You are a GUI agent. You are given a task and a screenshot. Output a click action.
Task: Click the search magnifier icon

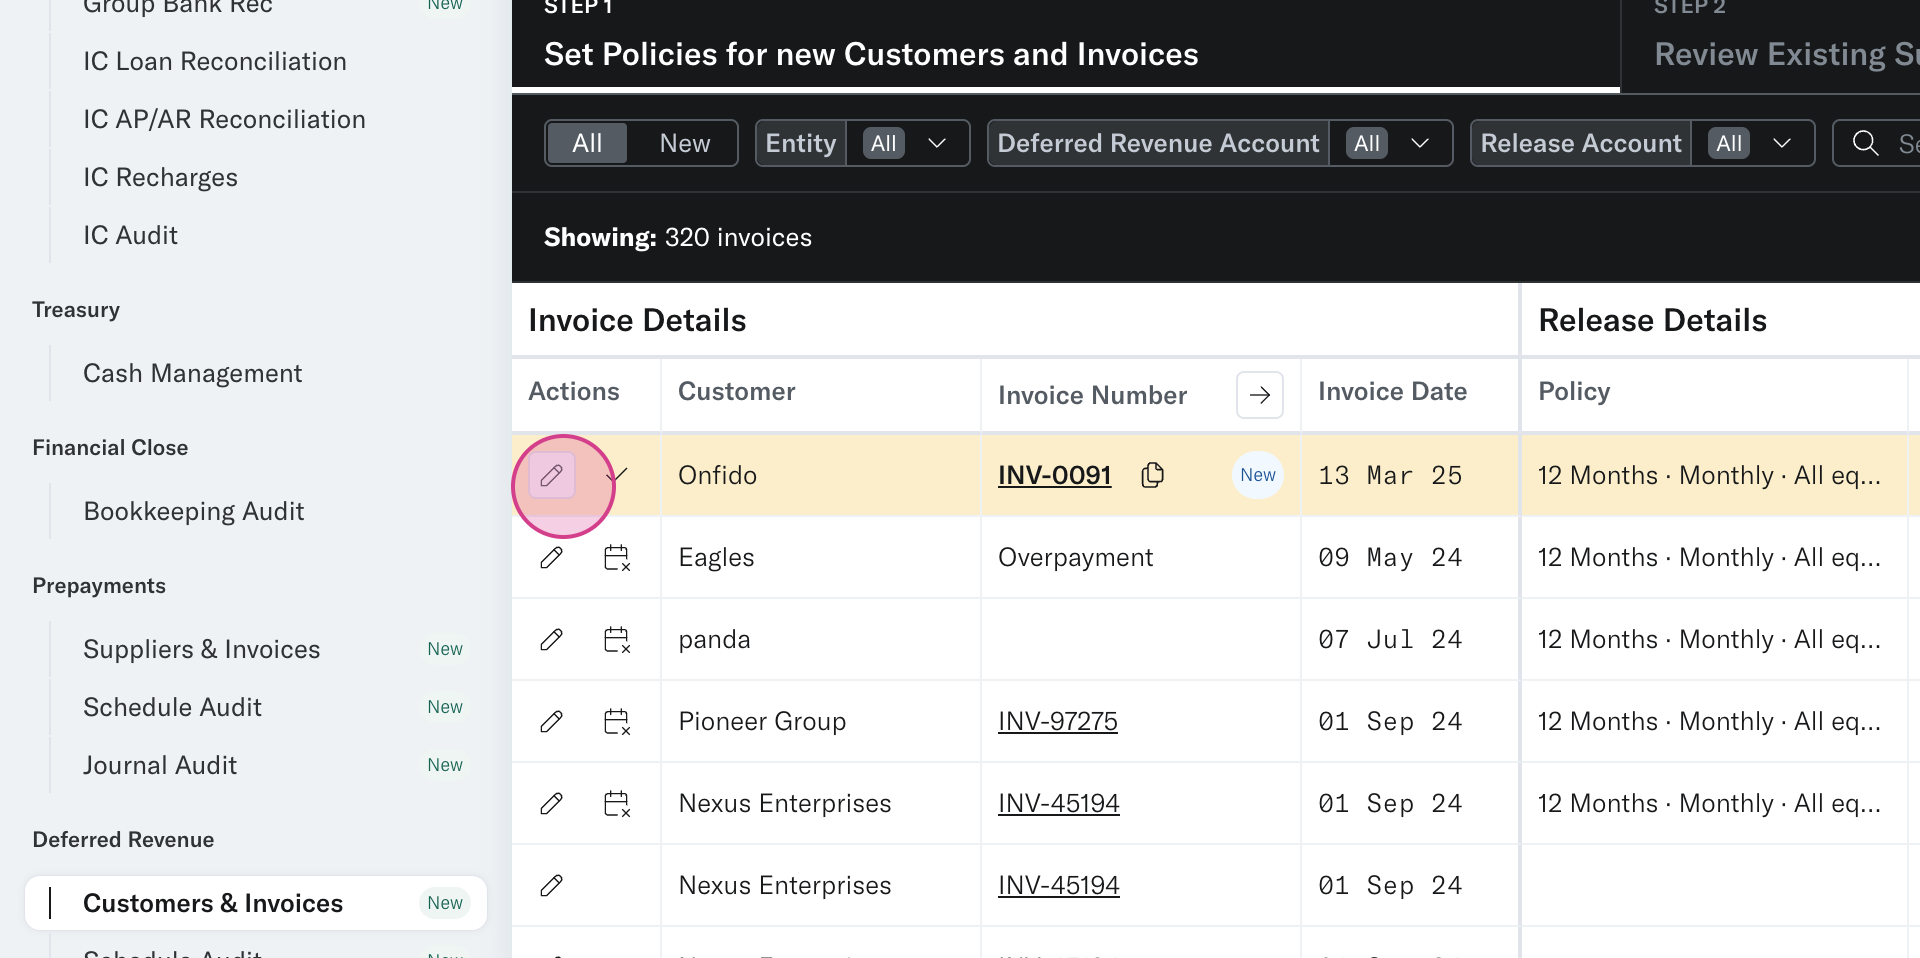[x=1865, y=143]
